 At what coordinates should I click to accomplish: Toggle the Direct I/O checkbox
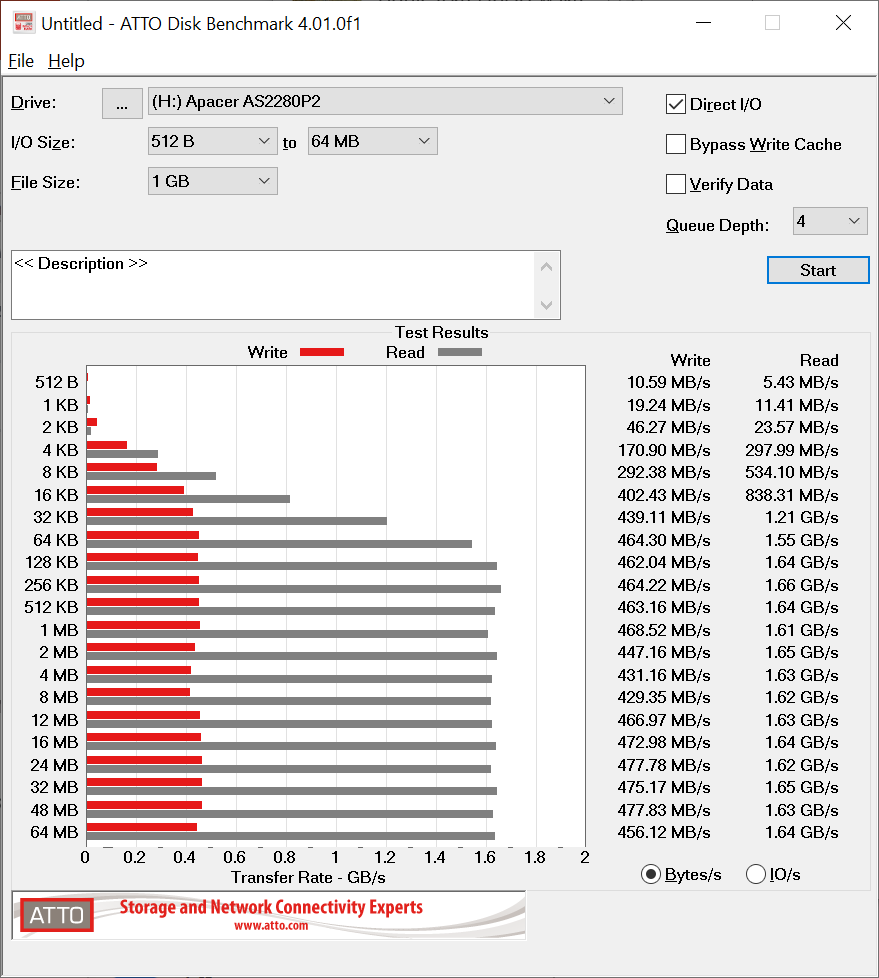[x=676, y=104]
